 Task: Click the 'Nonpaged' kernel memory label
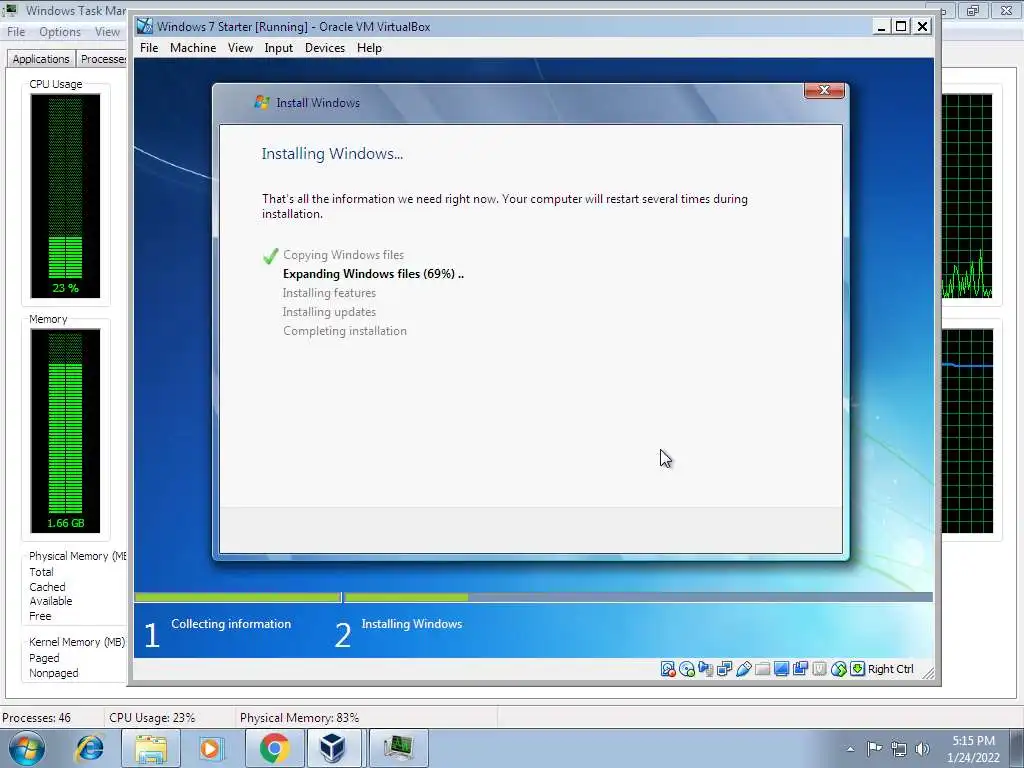tap(54, 673)
